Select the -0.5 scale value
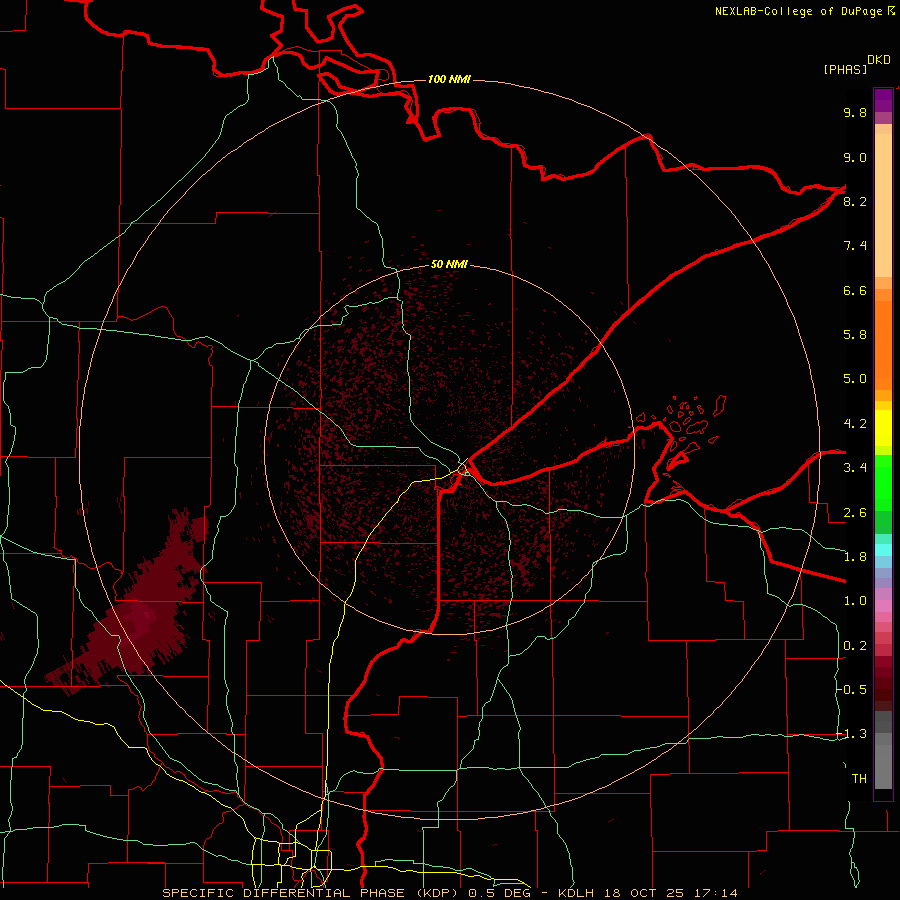The image size is (900, 900). click(851, 690)
